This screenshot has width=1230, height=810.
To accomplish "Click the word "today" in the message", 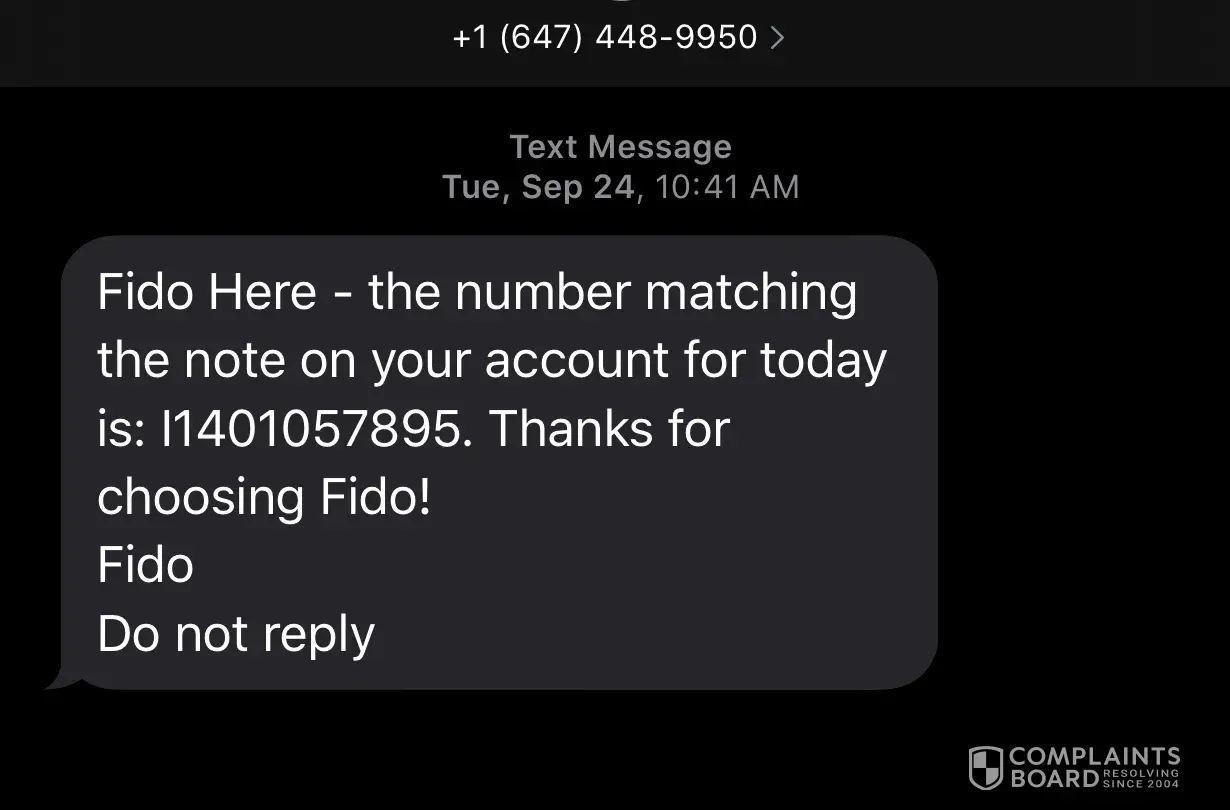I will (x=823, y=361).
